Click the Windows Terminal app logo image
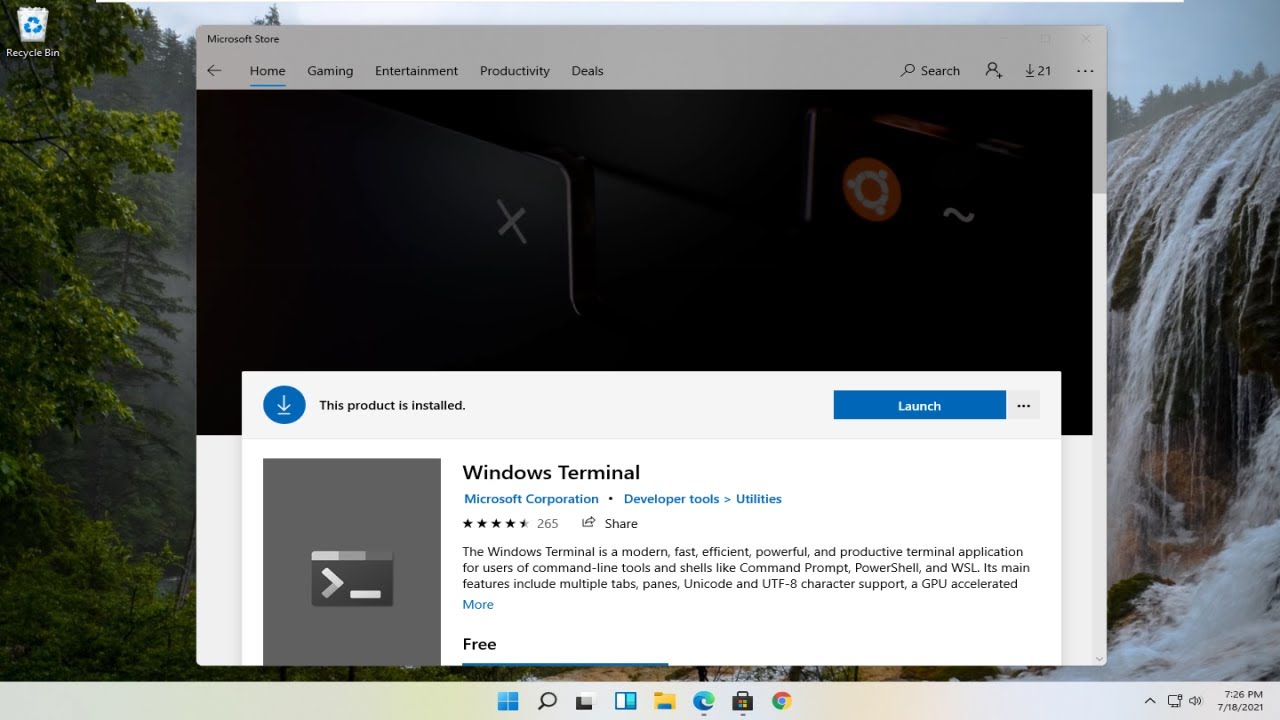 (x=352, y=562)
